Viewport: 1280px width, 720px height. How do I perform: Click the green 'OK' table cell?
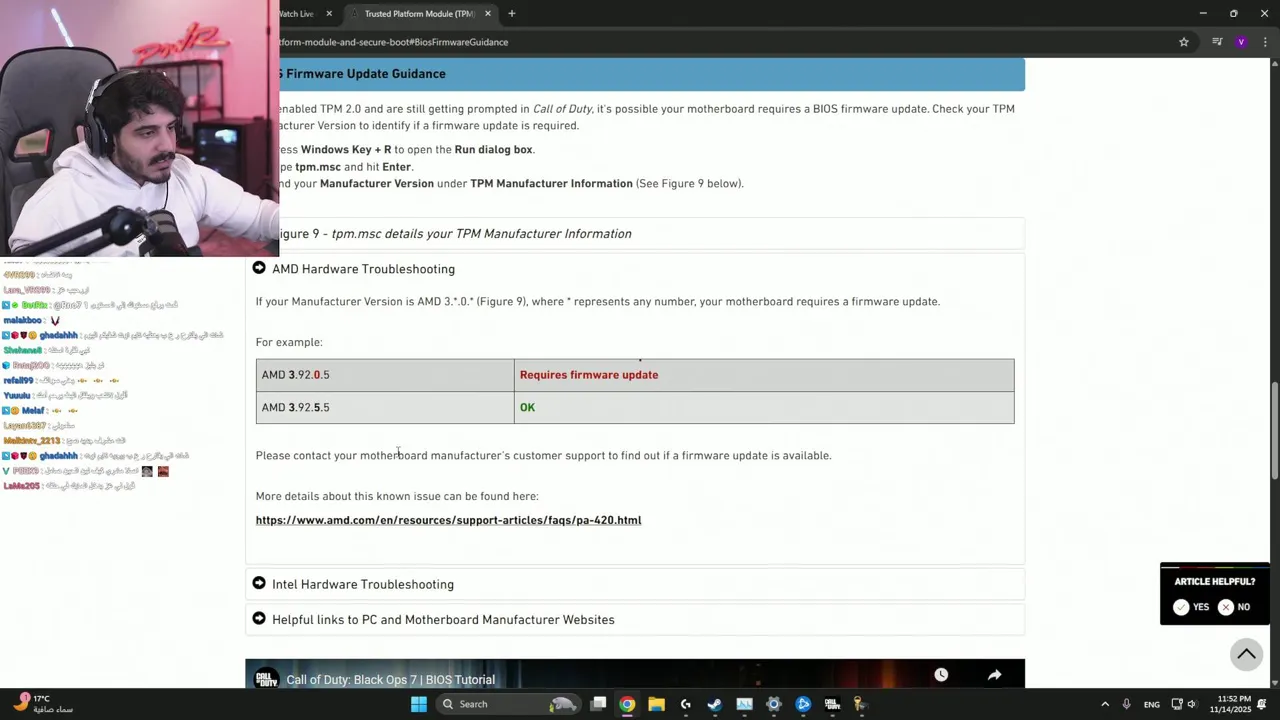coord(764,407)
